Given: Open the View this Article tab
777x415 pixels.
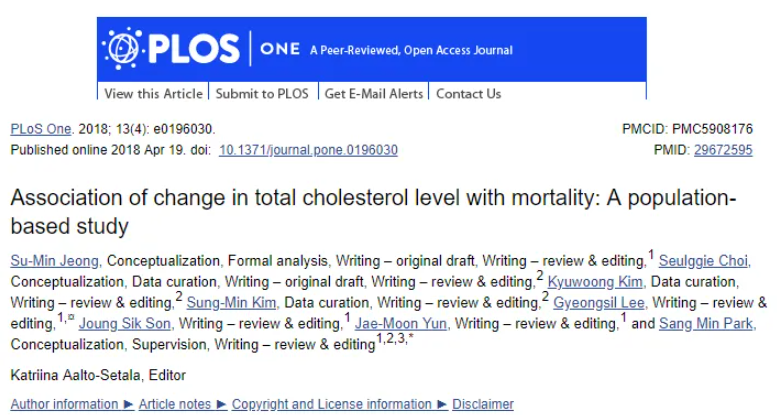Looking at the screenshot, I should (x=153, y=93).
